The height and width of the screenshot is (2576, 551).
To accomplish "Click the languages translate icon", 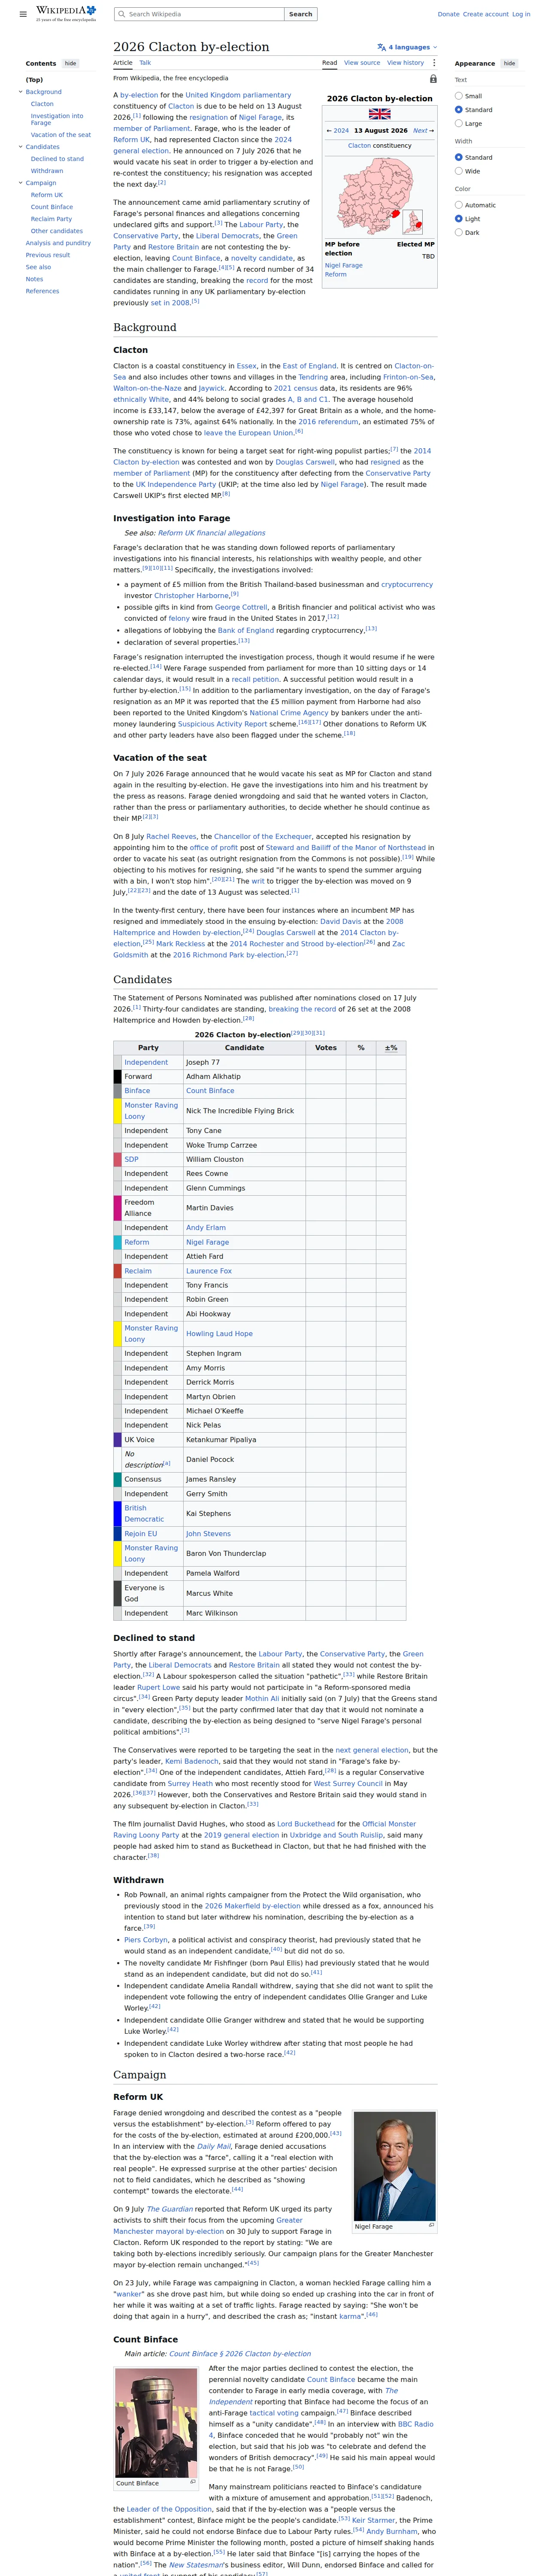I will [381, 47].
